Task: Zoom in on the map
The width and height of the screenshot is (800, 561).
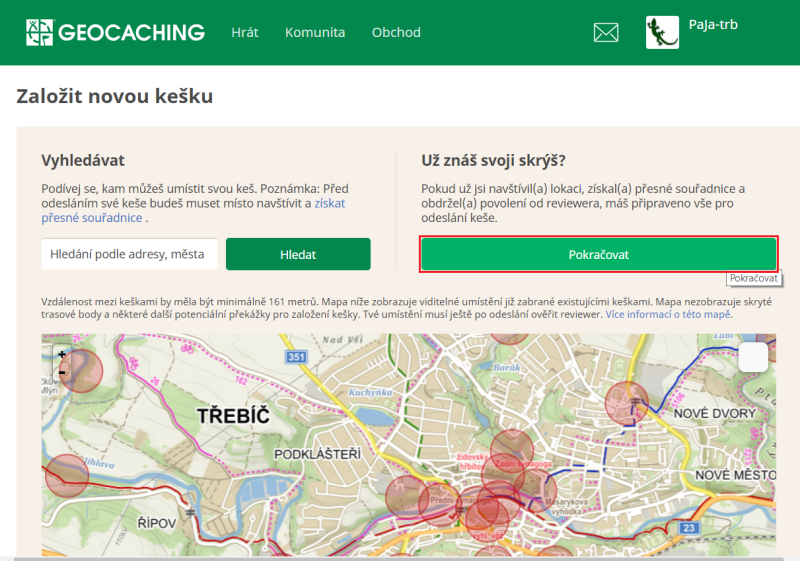Action: (x=62, y=354)
